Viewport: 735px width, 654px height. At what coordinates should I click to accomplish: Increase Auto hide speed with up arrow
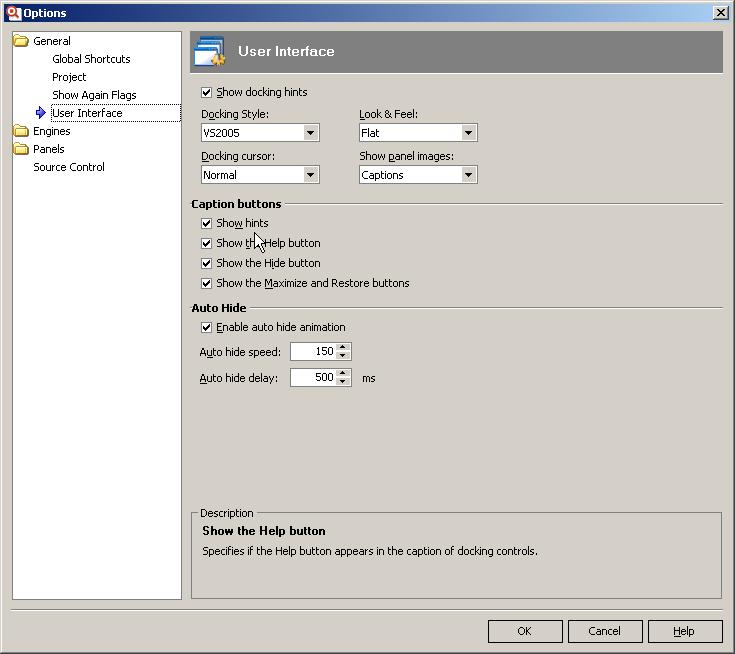tap(344, 348)
